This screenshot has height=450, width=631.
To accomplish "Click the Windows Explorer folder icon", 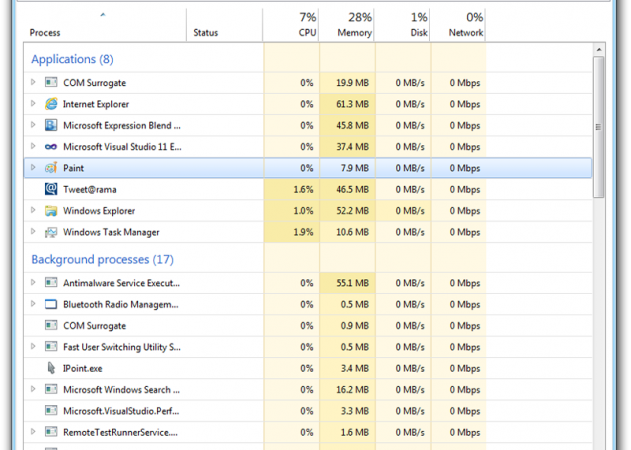I will [50, 211].
